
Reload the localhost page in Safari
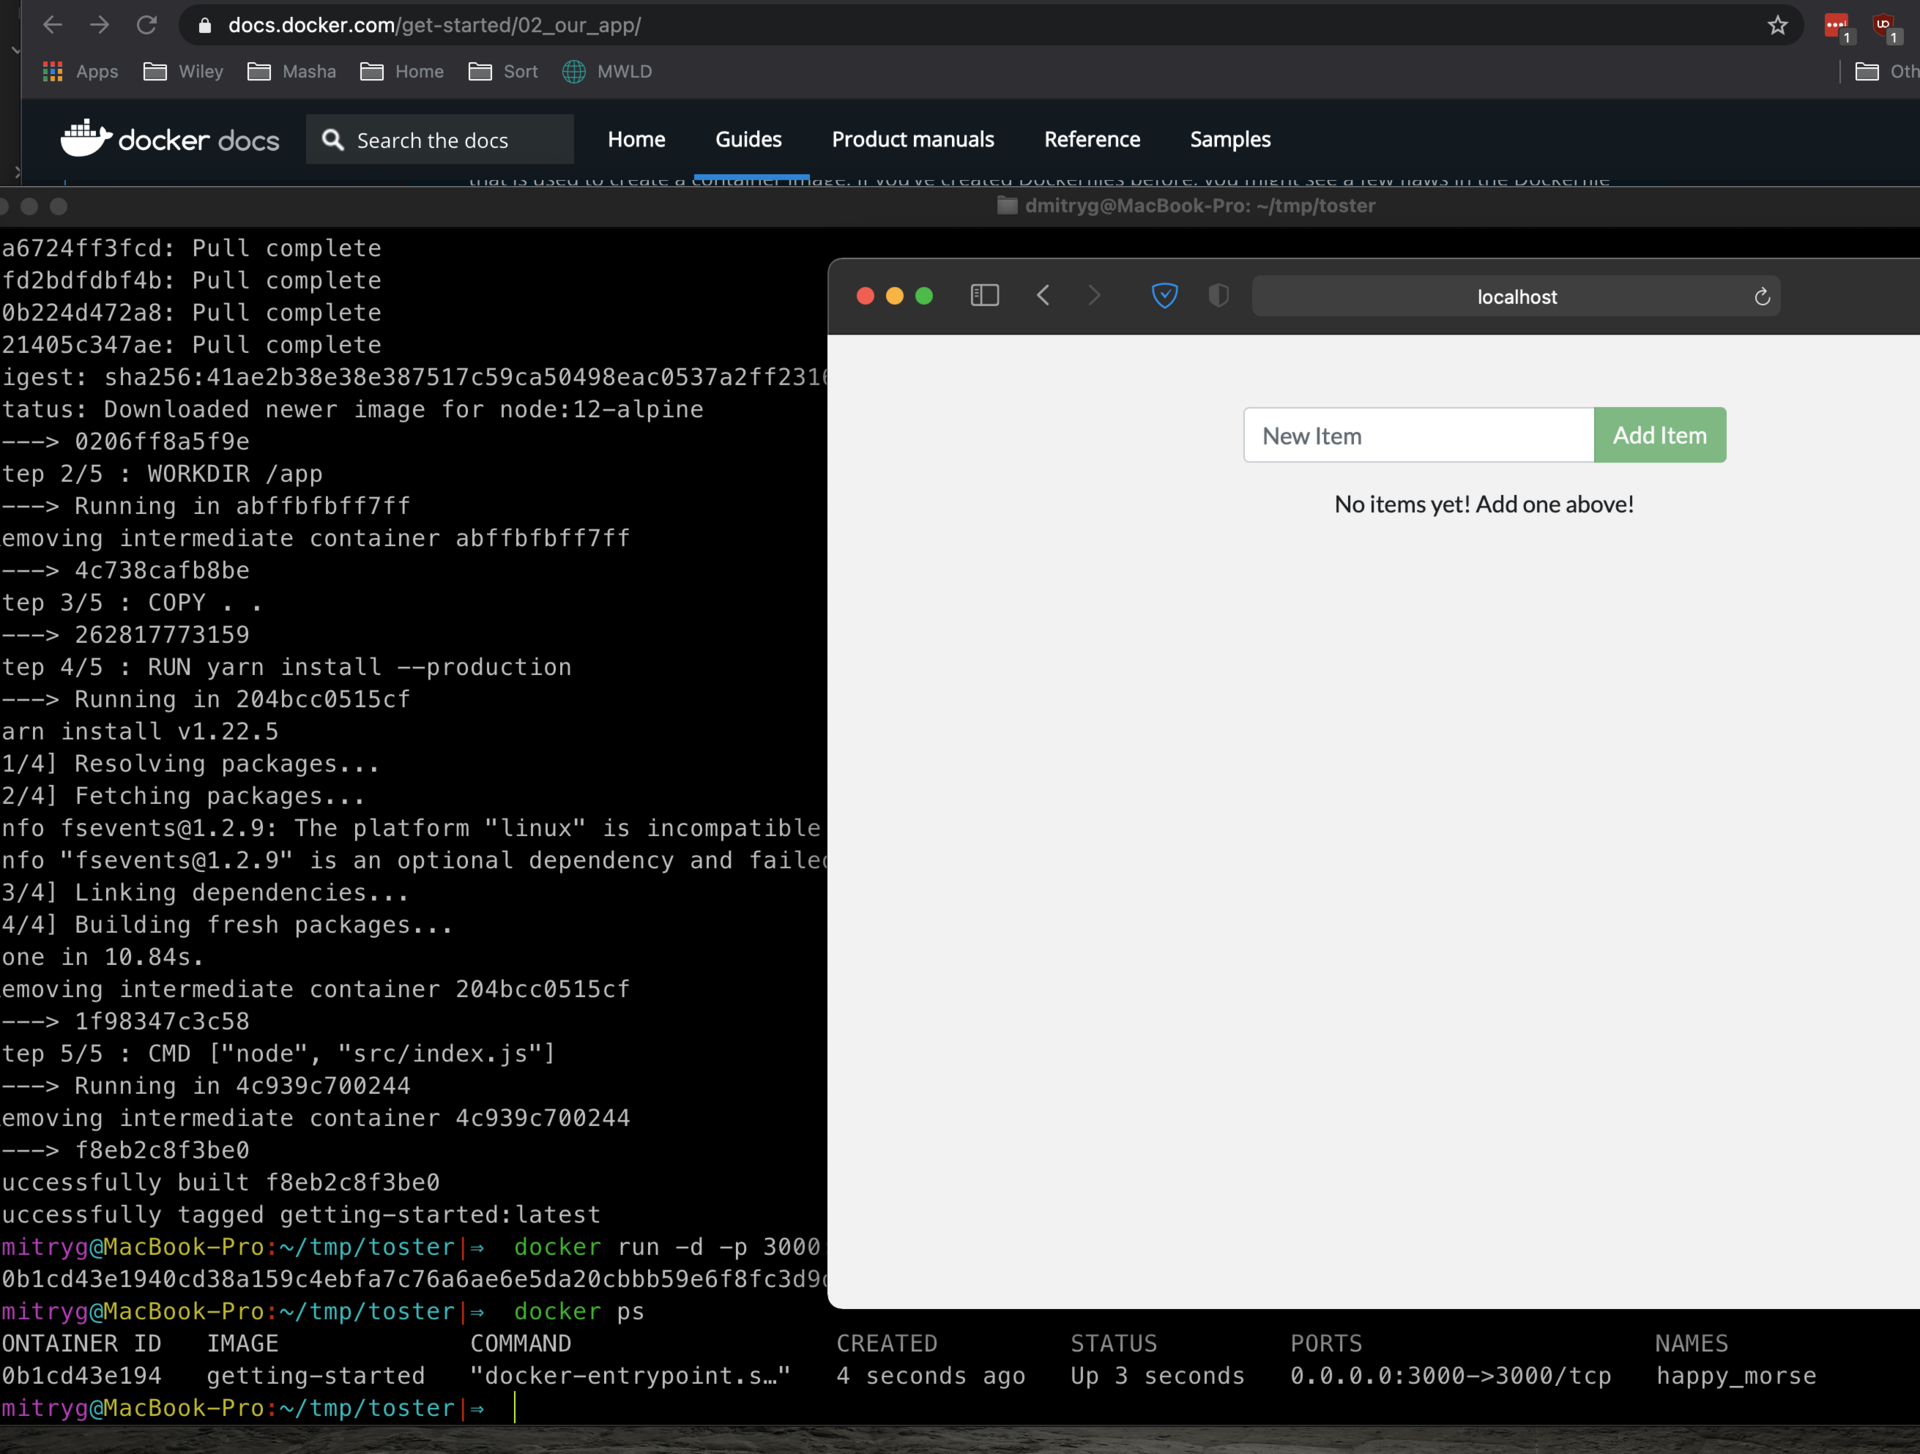pos(1762,296)
